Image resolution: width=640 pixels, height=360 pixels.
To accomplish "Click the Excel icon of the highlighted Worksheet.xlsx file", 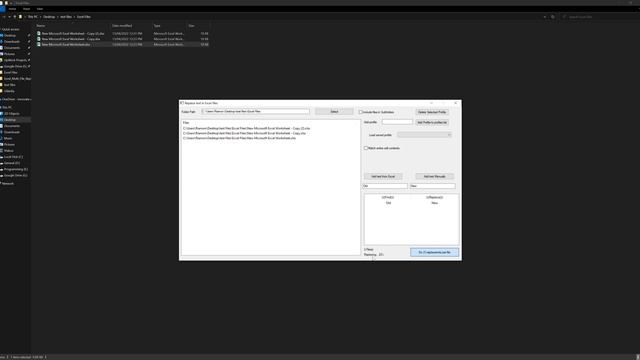I will pos(39,44).
